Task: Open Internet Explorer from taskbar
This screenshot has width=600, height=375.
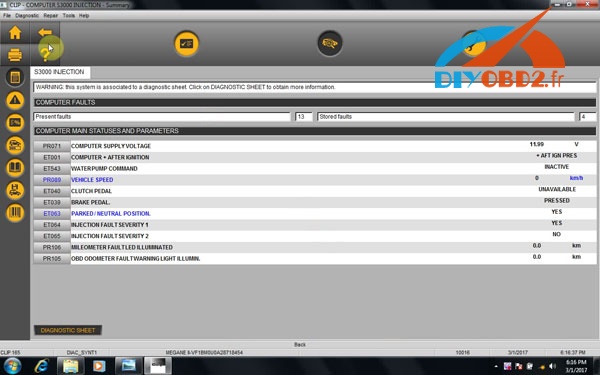Action: pos(41,366)
